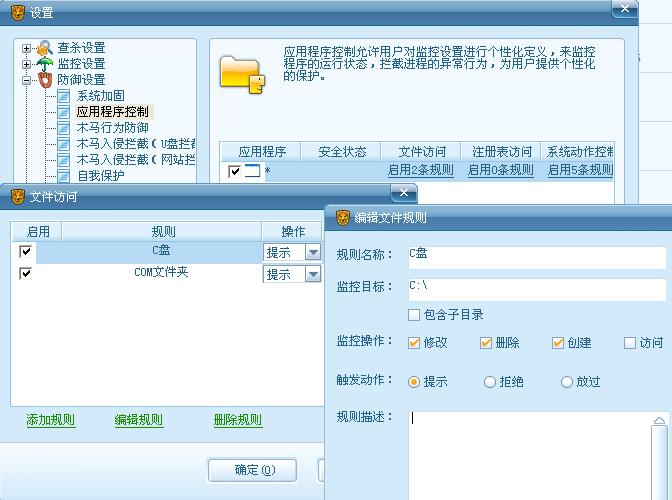This screenshot has width=672, height=500.
Task: Open the 启用2条规则 file access link
Action: (421, 170)
